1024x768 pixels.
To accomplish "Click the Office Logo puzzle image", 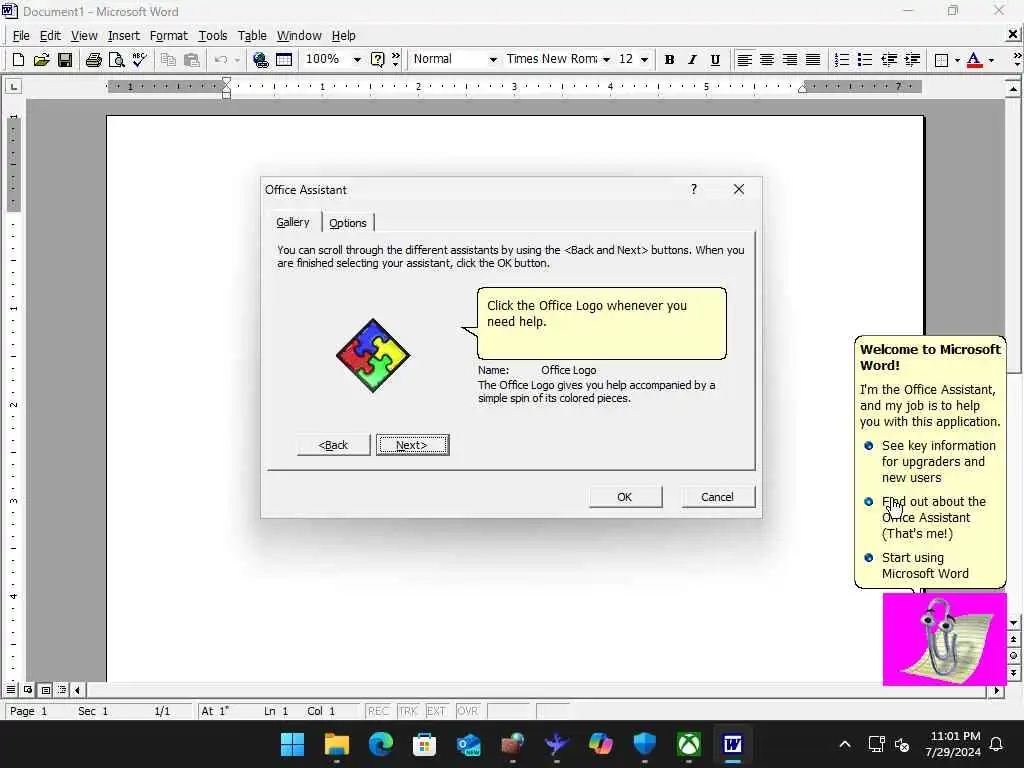I will (373, 355).
